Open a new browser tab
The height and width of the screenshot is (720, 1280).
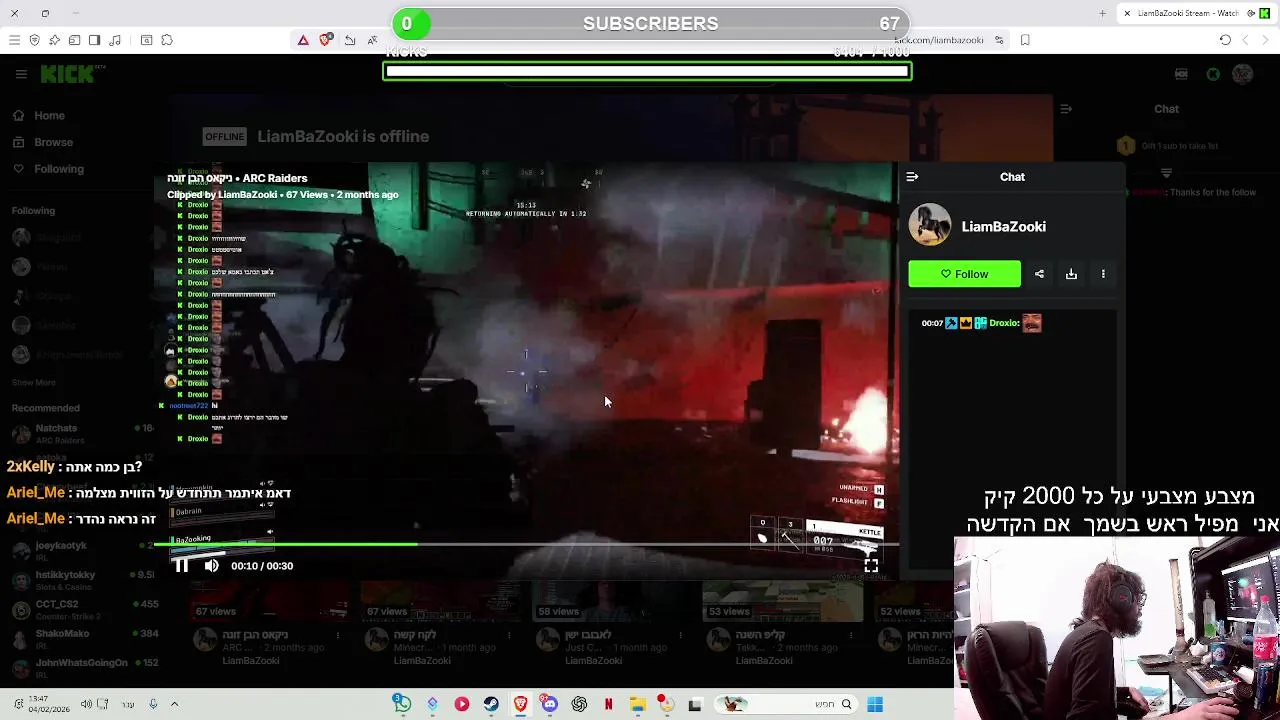point(1102,13)
